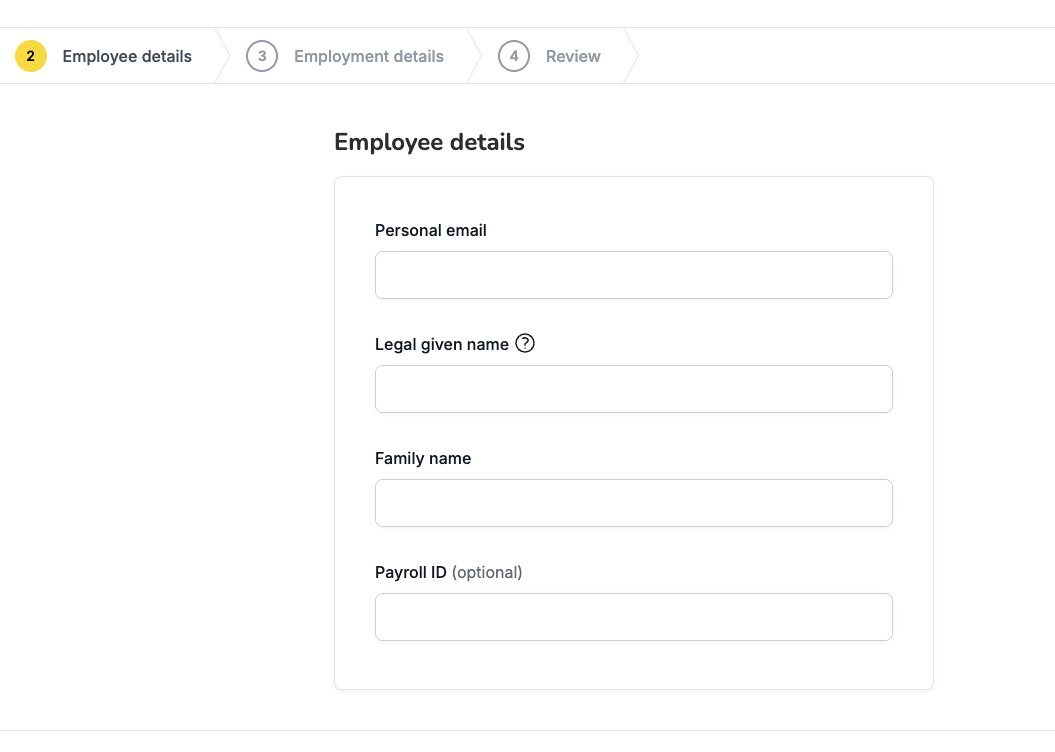Click the Legal given name label text
Screen dimensions: 1055x752
tap(441, 344)
